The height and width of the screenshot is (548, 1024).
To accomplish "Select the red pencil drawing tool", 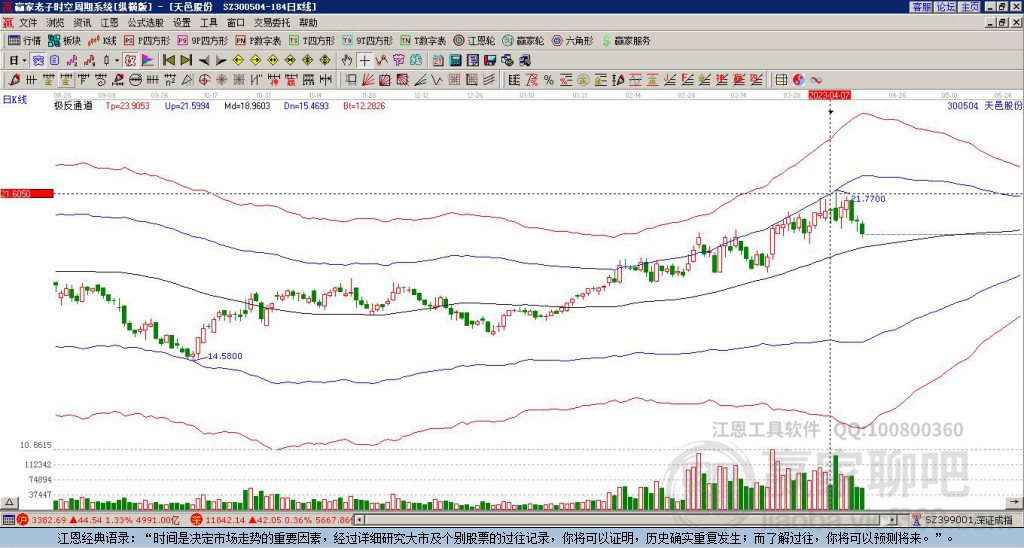I will pyautogui.click(x=14, y=80).
